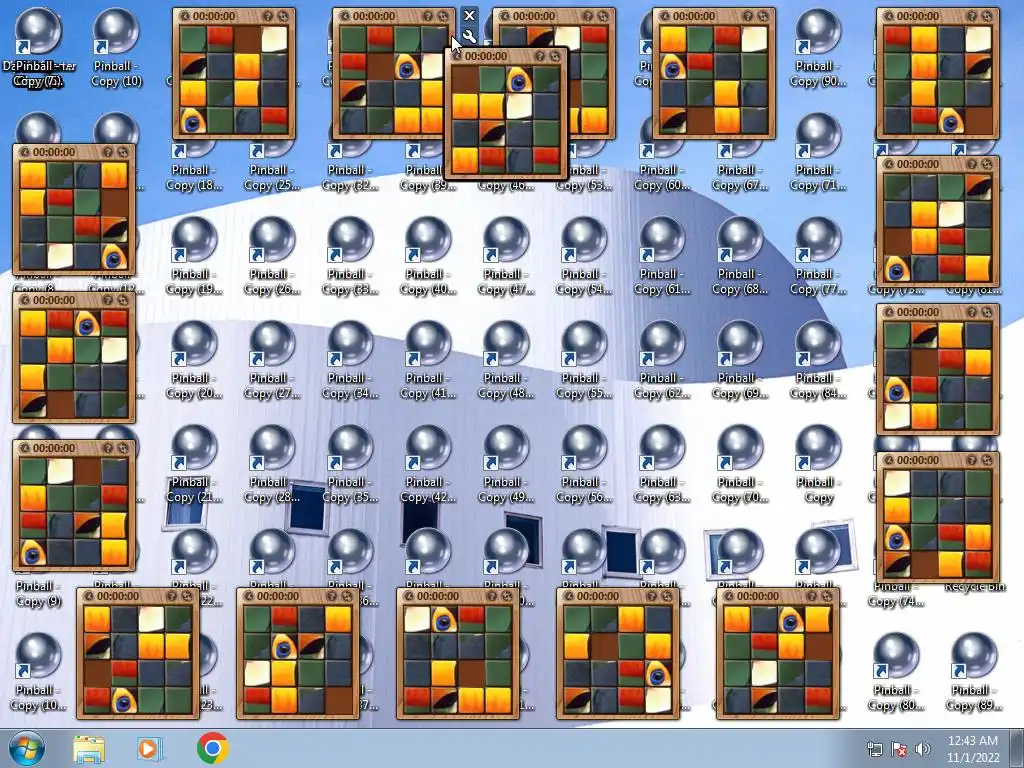The width and height of the screenshot is (1024, 768).
Task: Select the Pinball - Copy (89 shortcut
Action: [974, 672]
